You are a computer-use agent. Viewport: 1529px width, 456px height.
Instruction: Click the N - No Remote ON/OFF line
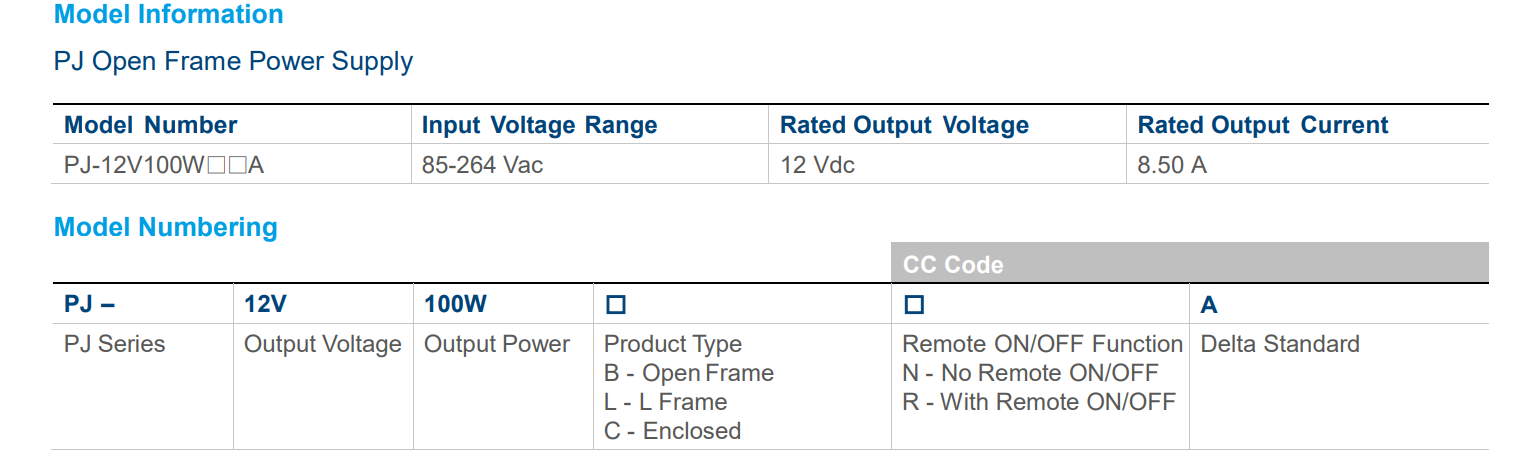coord(1030,374)
